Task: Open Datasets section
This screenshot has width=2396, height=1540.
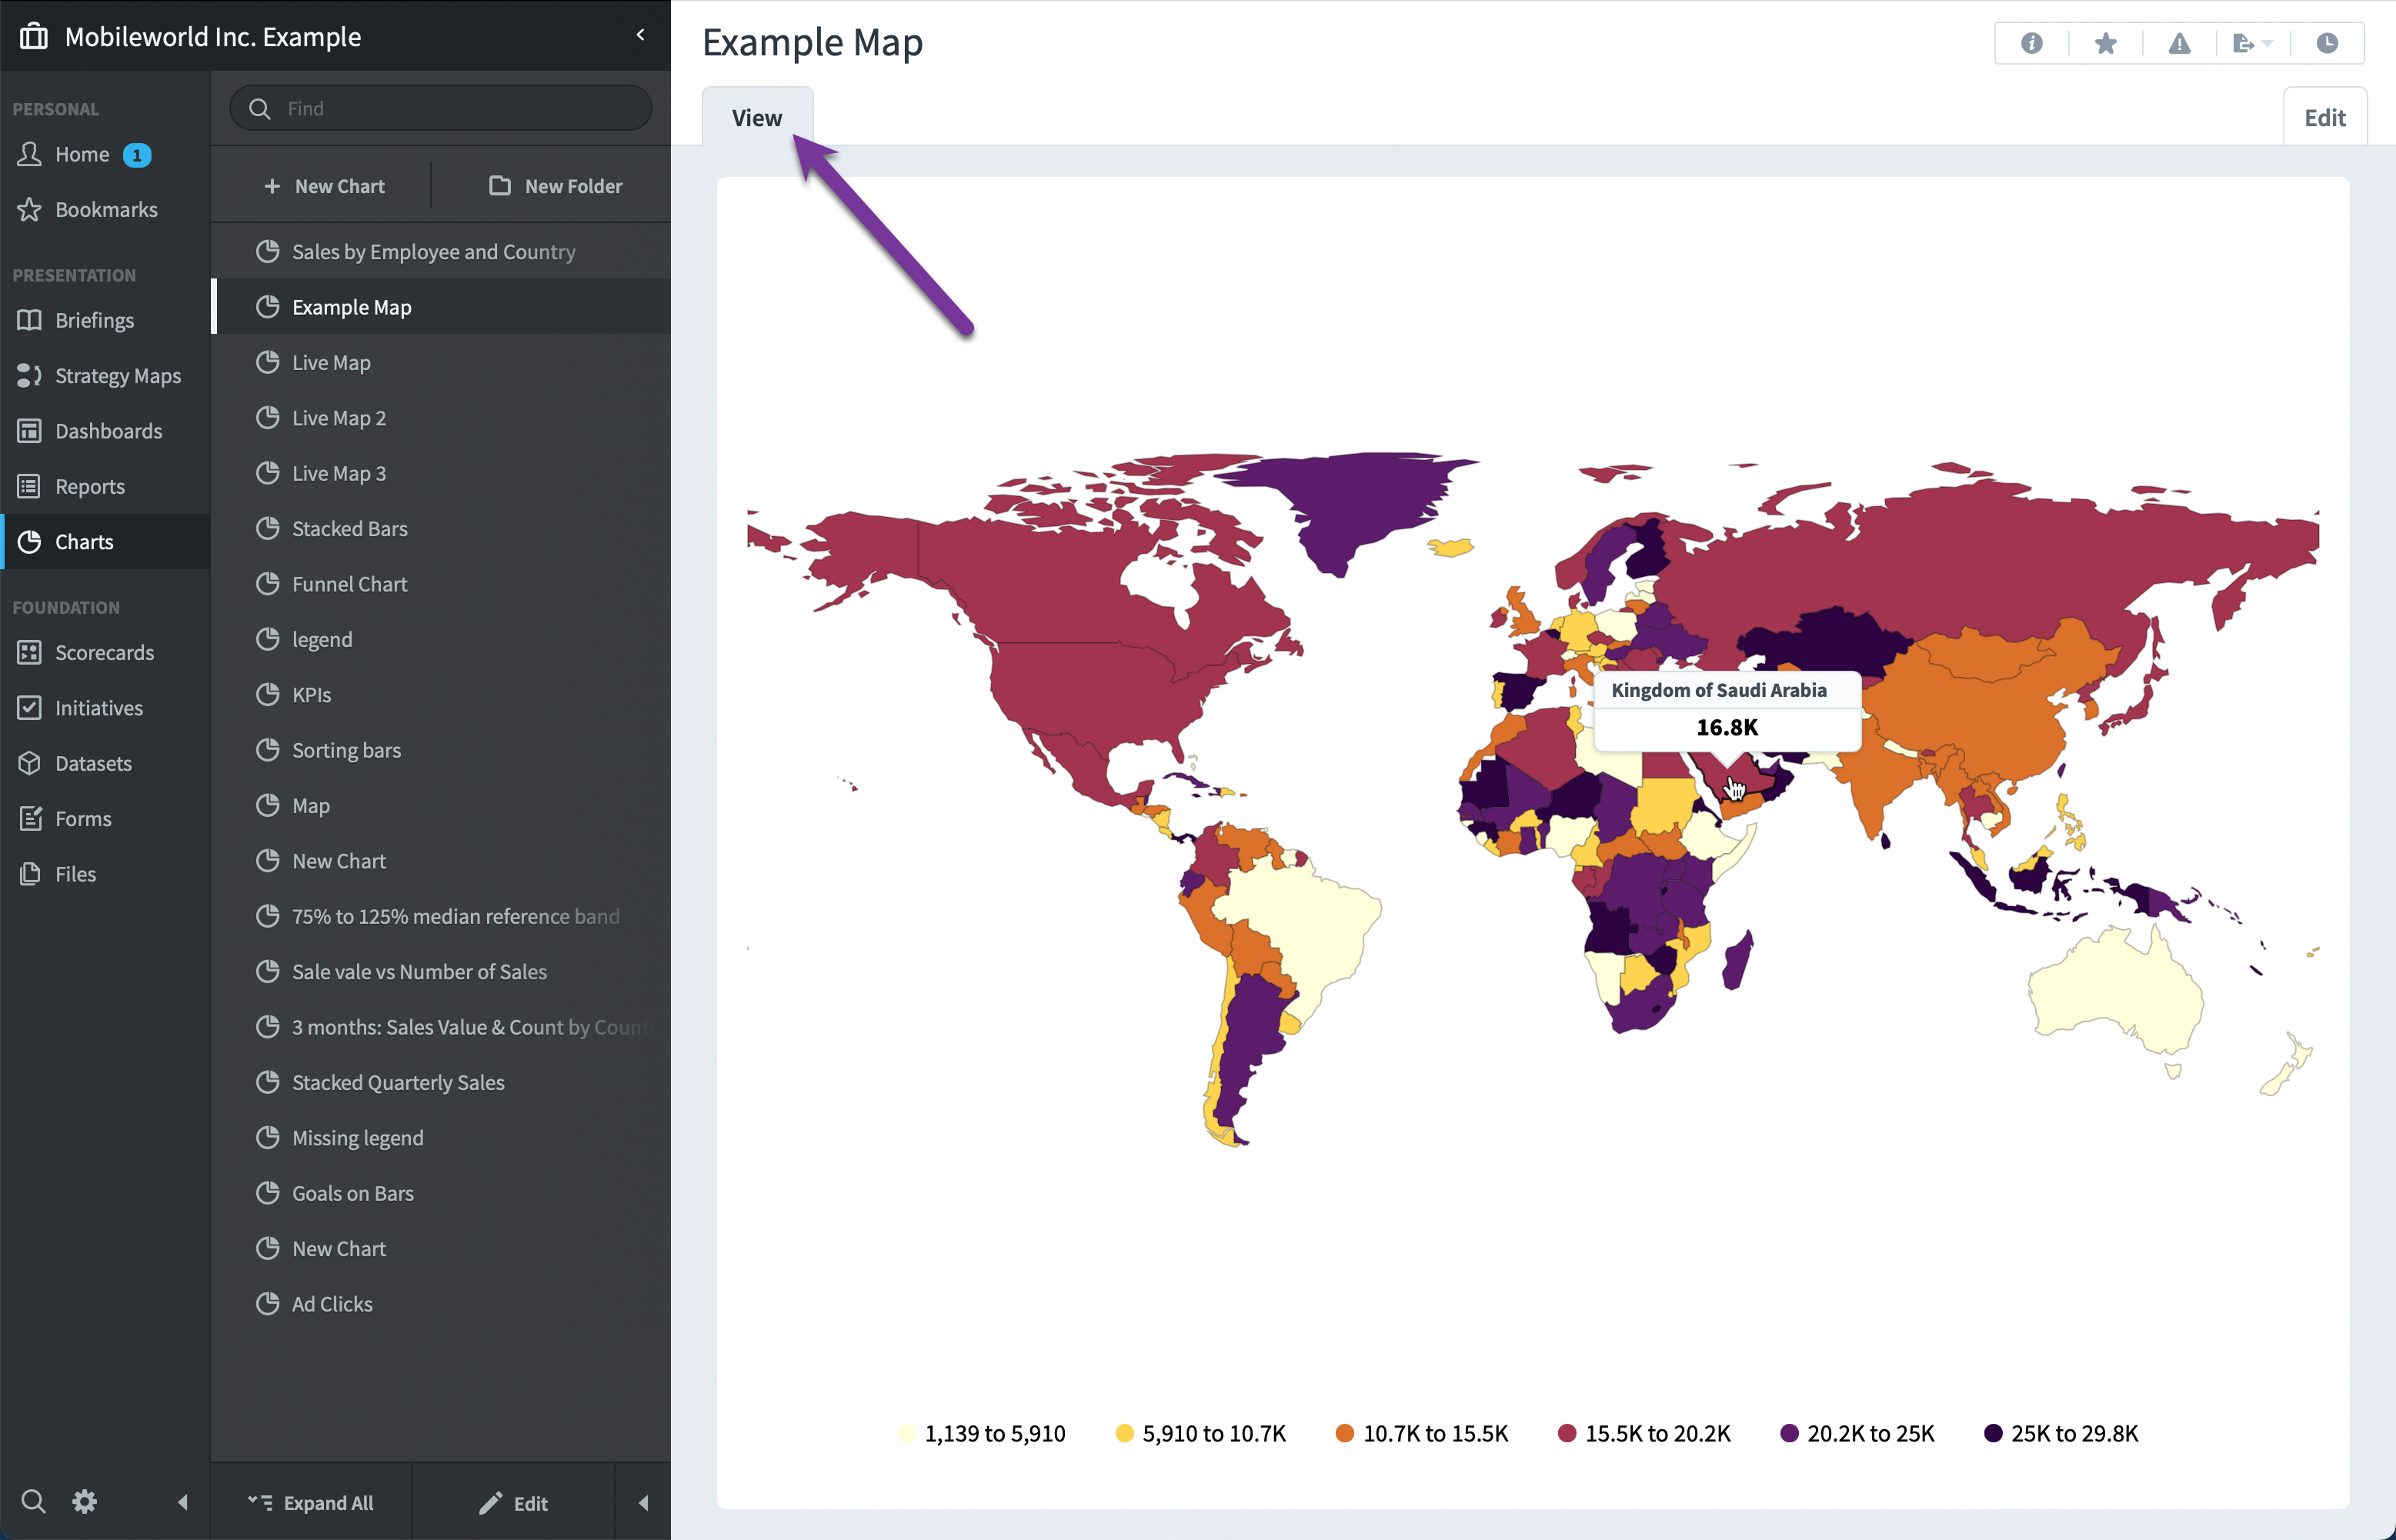Action: coord(105,763)
